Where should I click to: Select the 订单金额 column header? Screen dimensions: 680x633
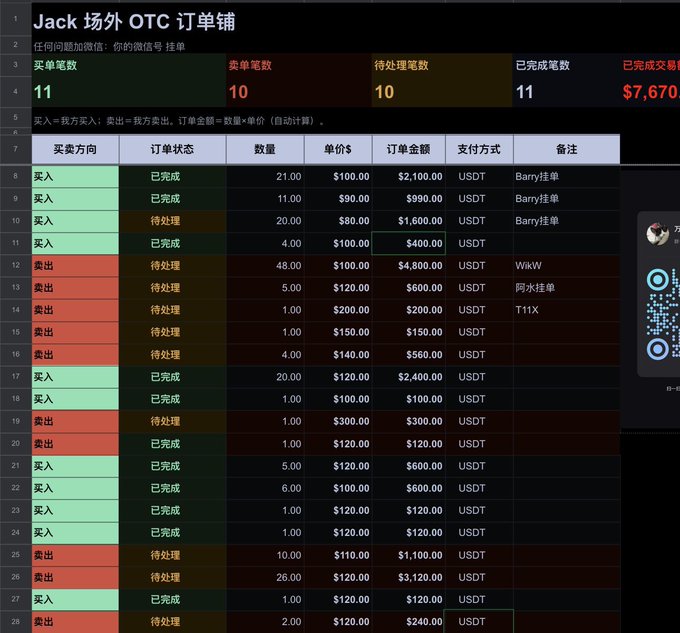pyautogui.click(x=409, y=149)
